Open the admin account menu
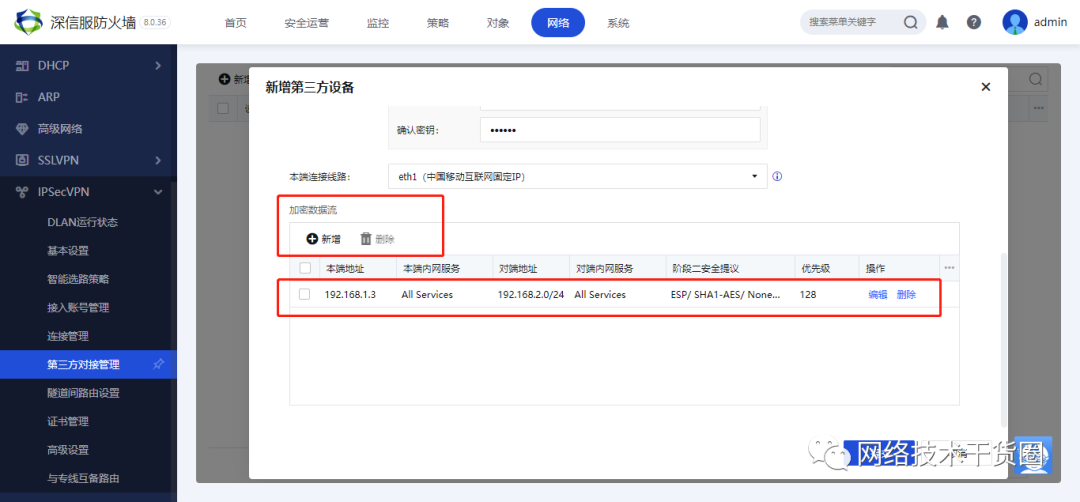Viewport: 1080px width, 502px height. pos(1050,23)
